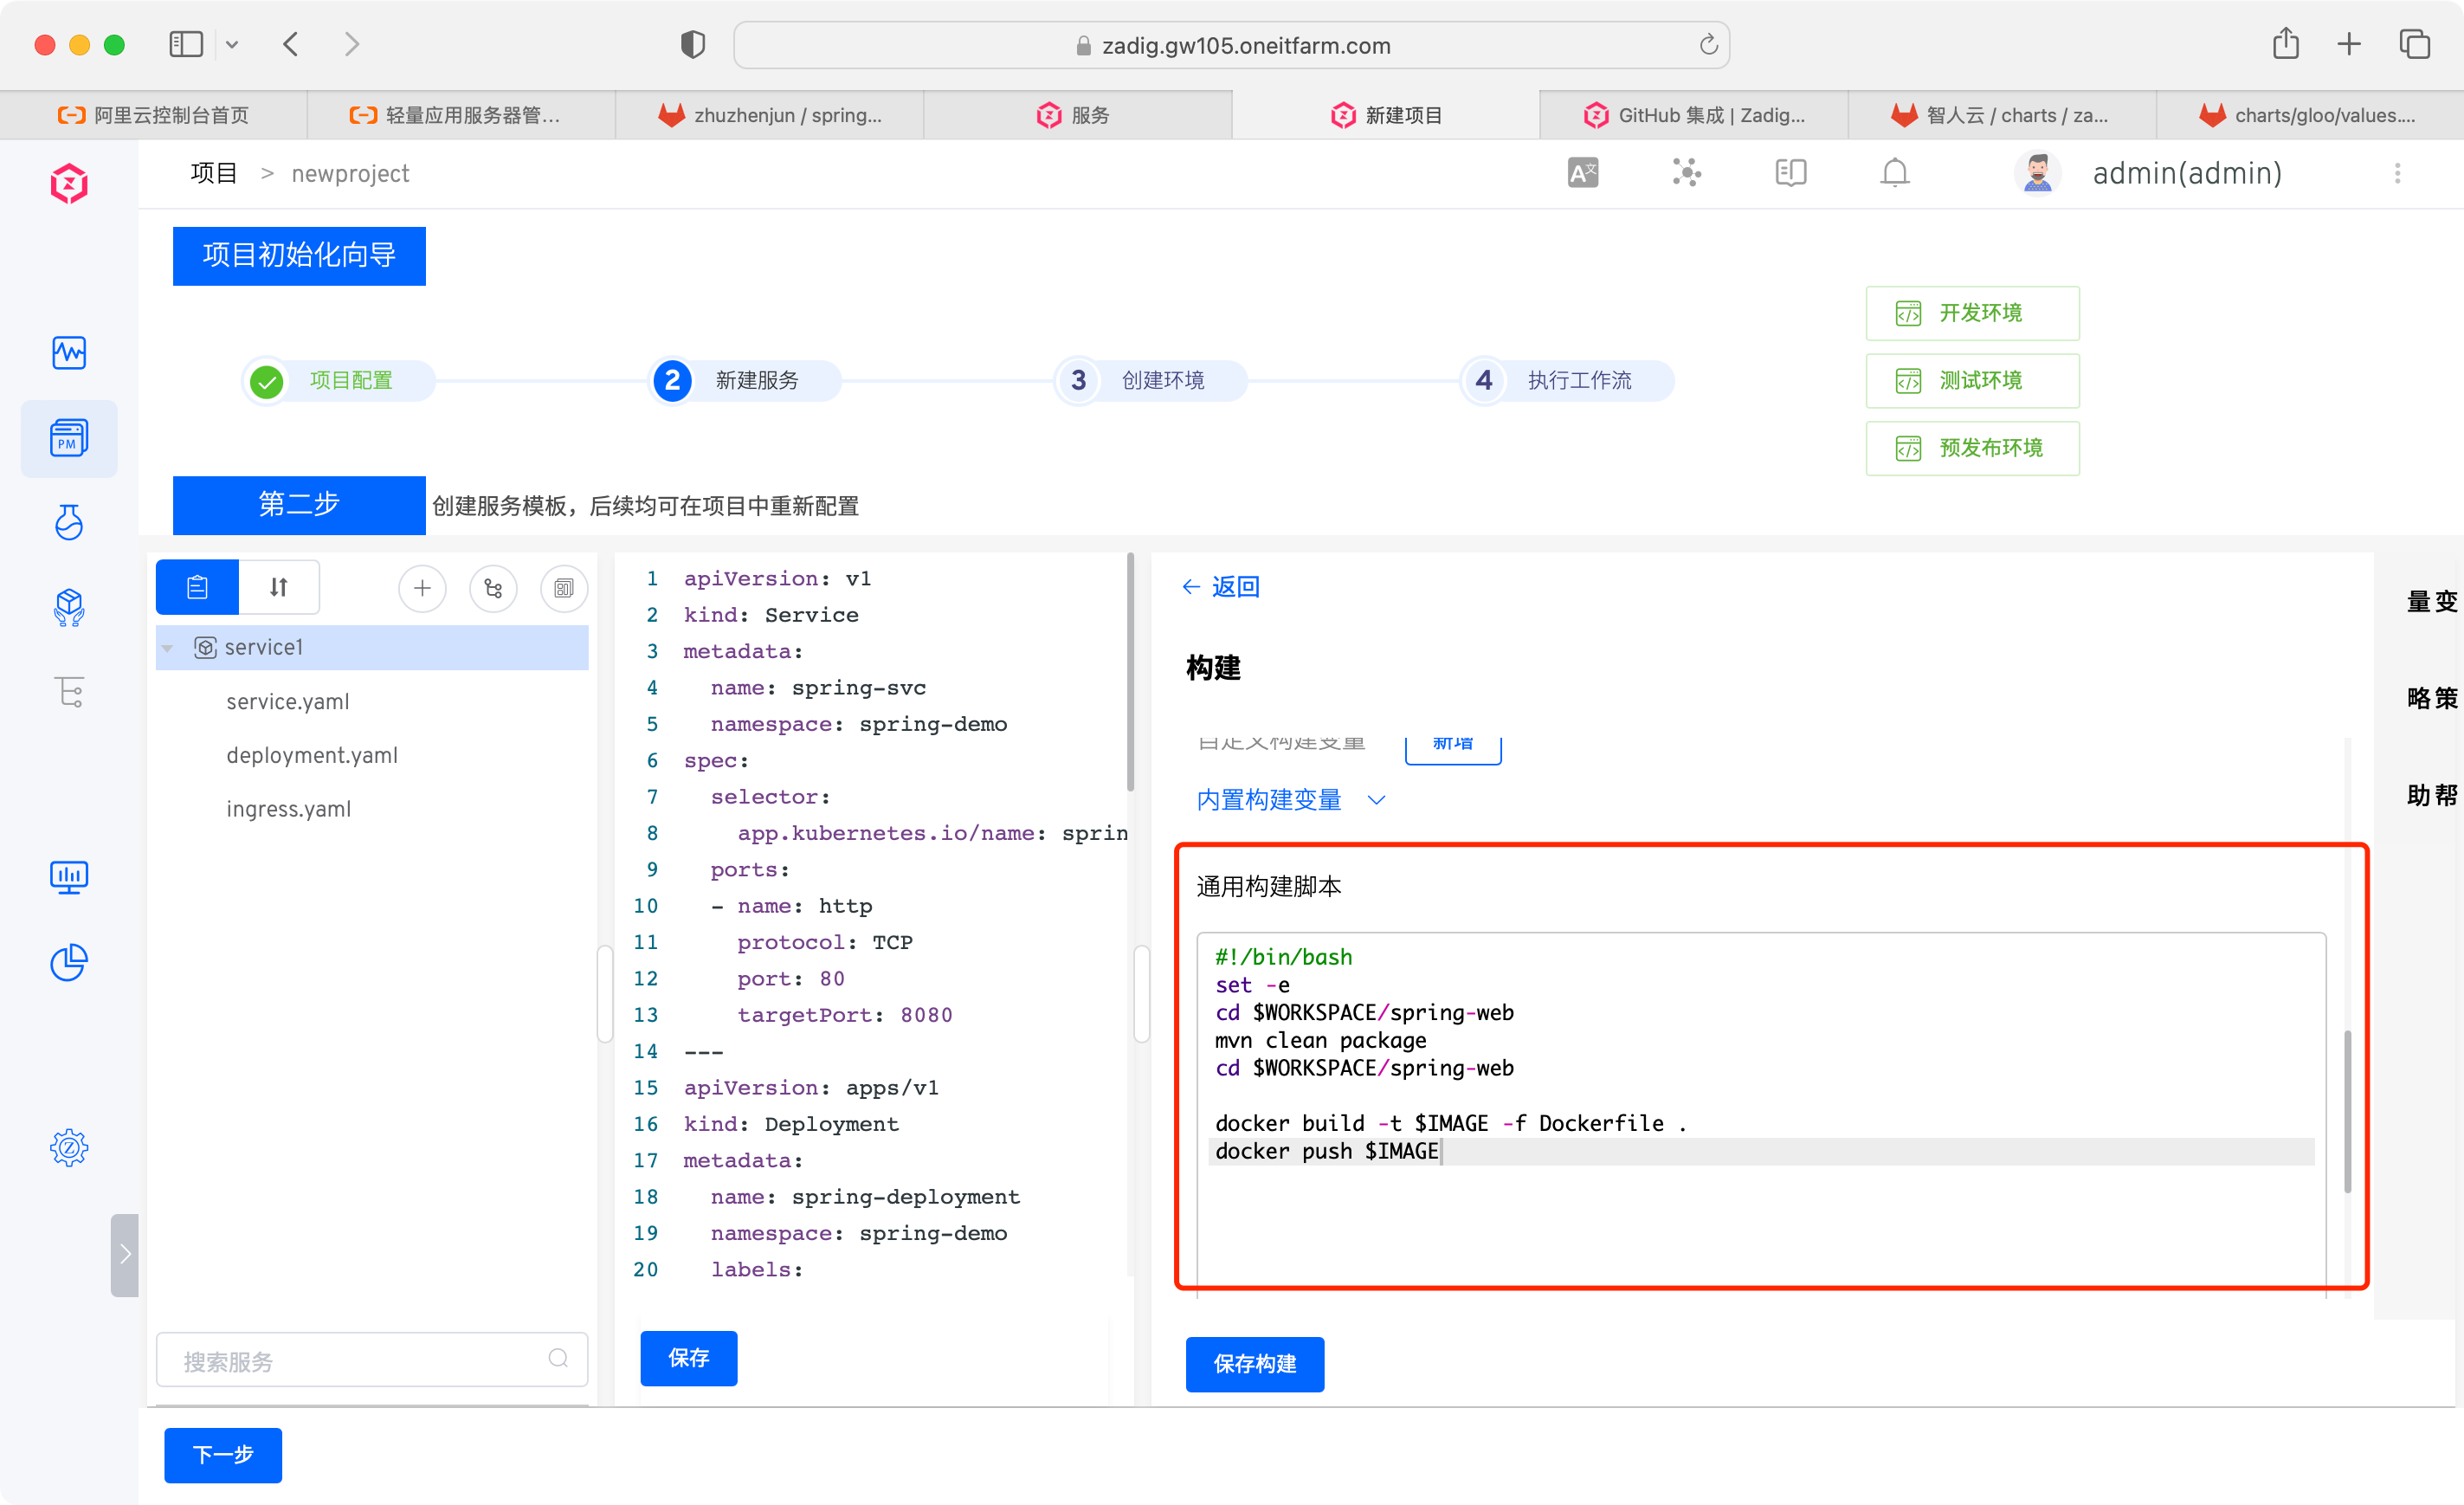Go back with the Safari back arrow

click(291, 44)
